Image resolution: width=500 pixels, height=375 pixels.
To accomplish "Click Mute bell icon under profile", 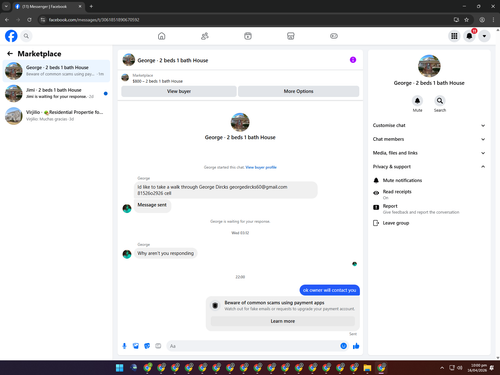I will [417, 101].
